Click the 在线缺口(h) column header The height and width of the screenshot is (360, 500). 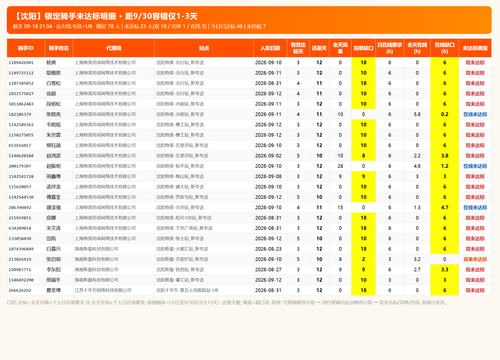coord(444,48)
